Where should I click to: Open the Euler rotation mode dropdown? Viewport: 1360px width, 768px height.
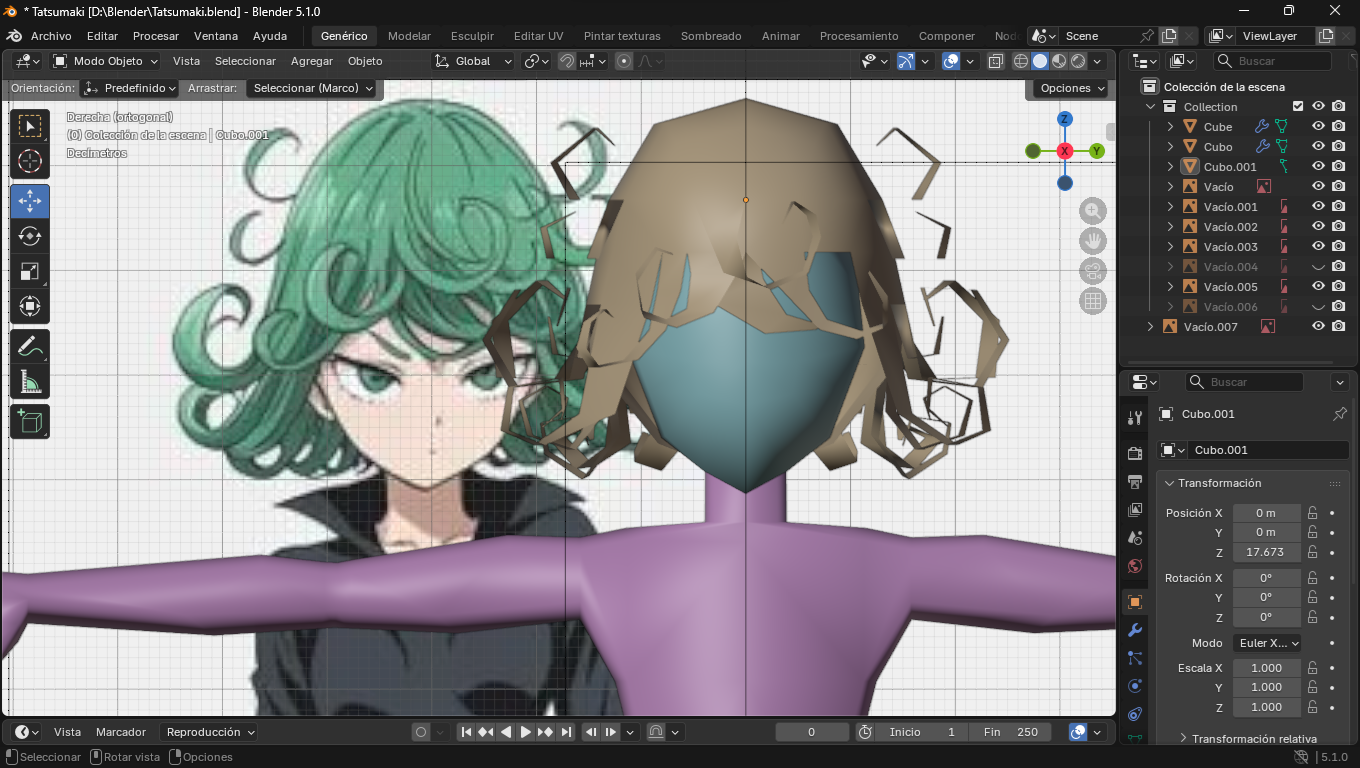1267,643
